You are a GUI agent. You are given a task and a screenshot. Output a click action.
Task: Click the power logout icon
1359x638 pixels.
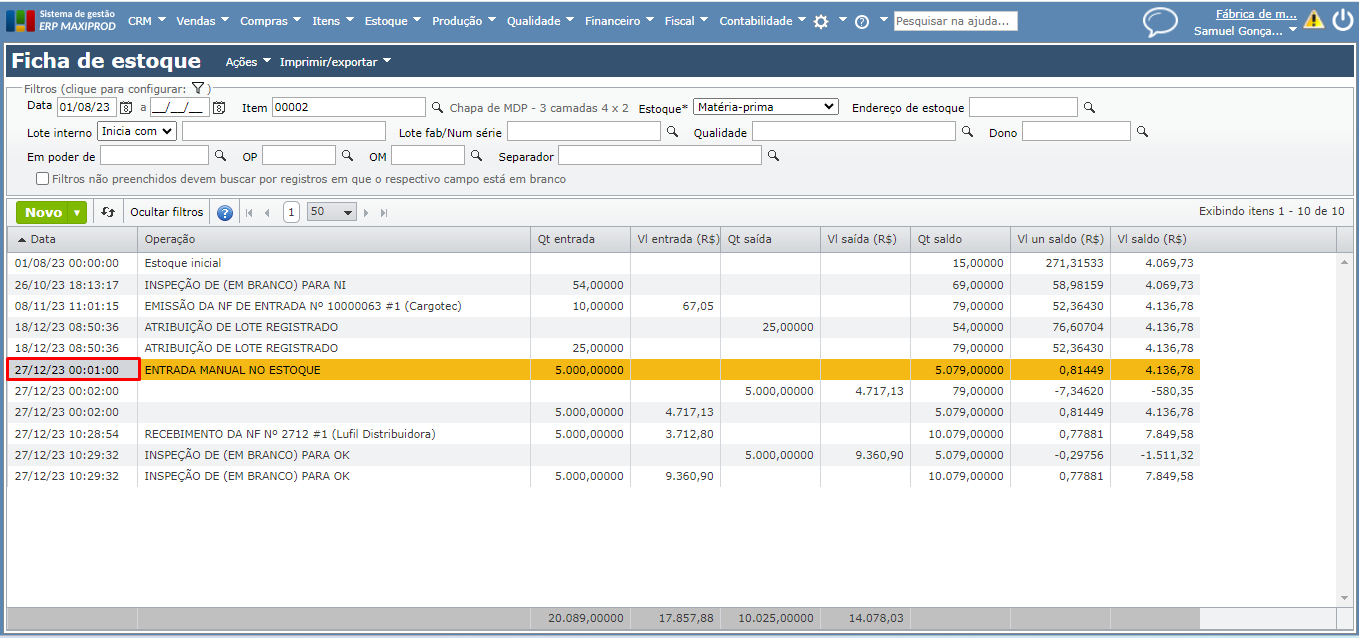[x=1342, y=20]
